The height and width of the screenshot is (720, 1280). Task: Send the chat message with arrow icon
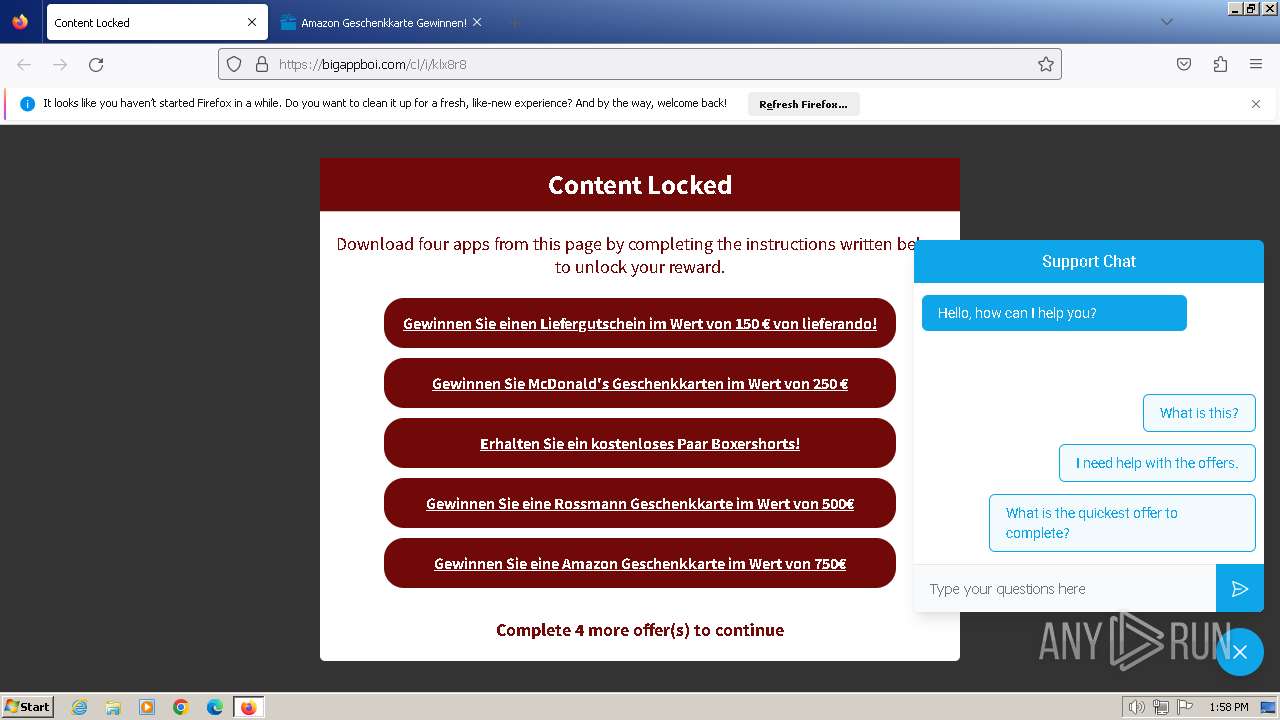[x=1240, y=589]
